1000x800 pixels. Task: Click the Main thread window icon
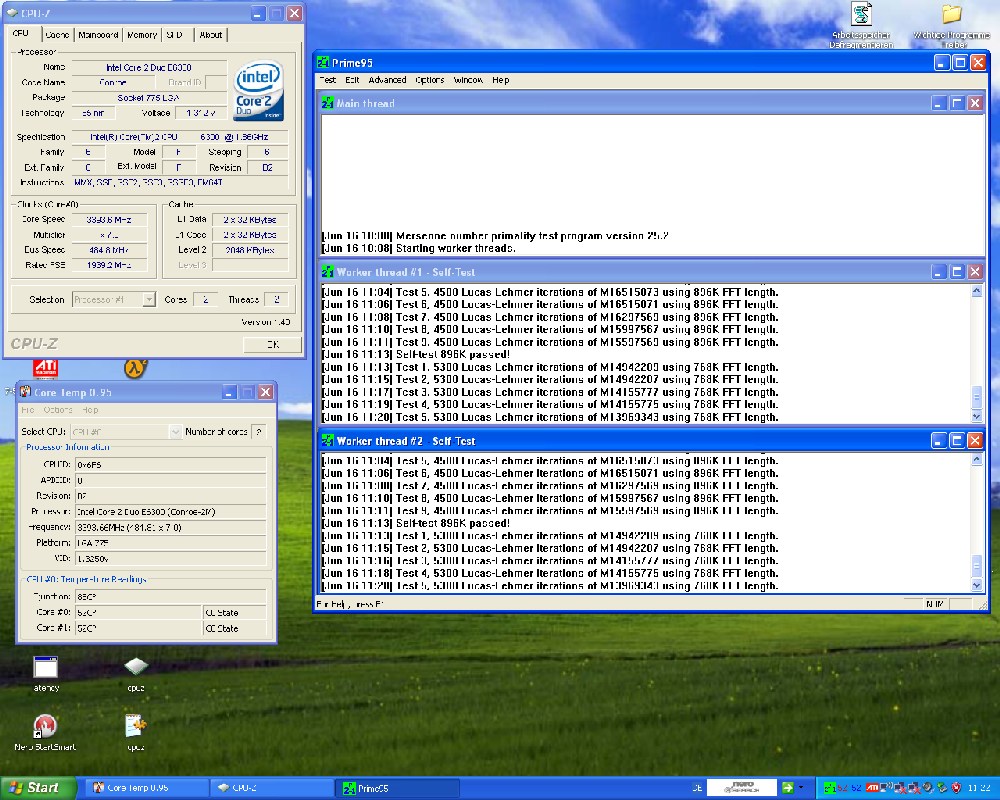[327, 103]
